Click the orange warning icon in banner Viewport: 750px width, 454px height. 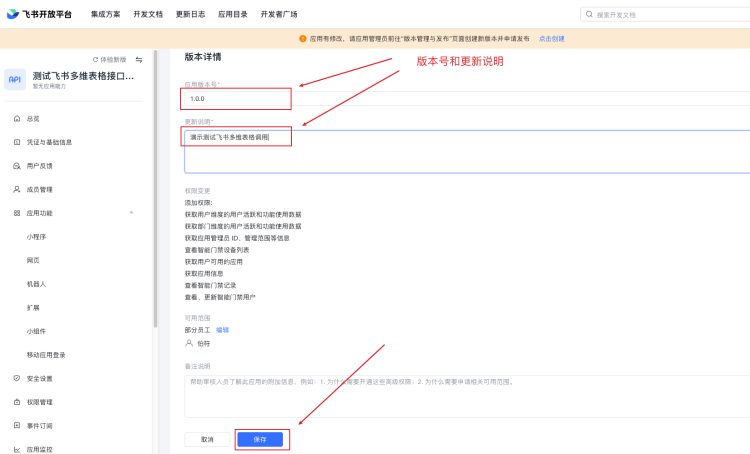302,39
